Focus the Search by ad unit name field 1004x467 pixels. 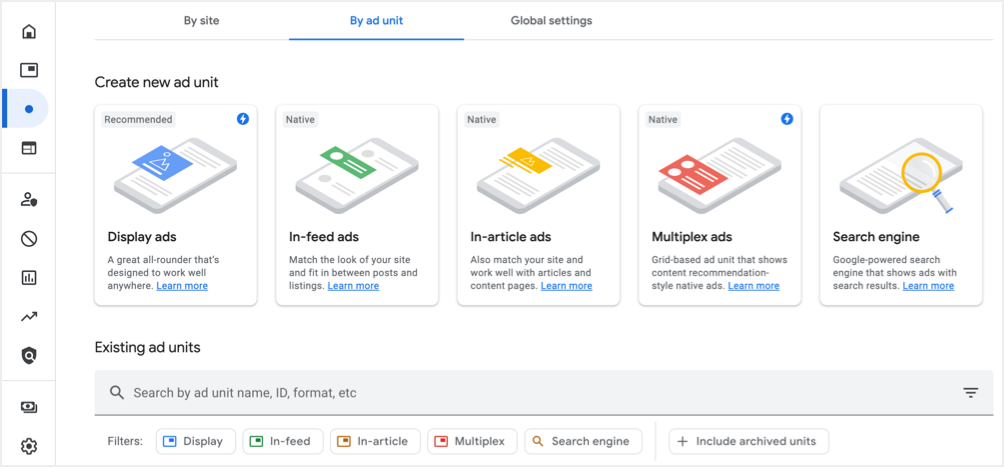(544, 393)
